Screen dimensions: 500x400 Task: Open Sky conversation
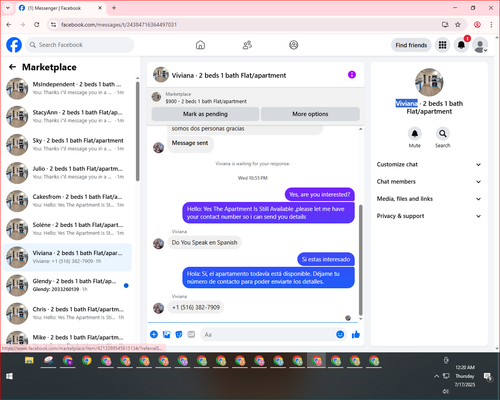point(67,145)
